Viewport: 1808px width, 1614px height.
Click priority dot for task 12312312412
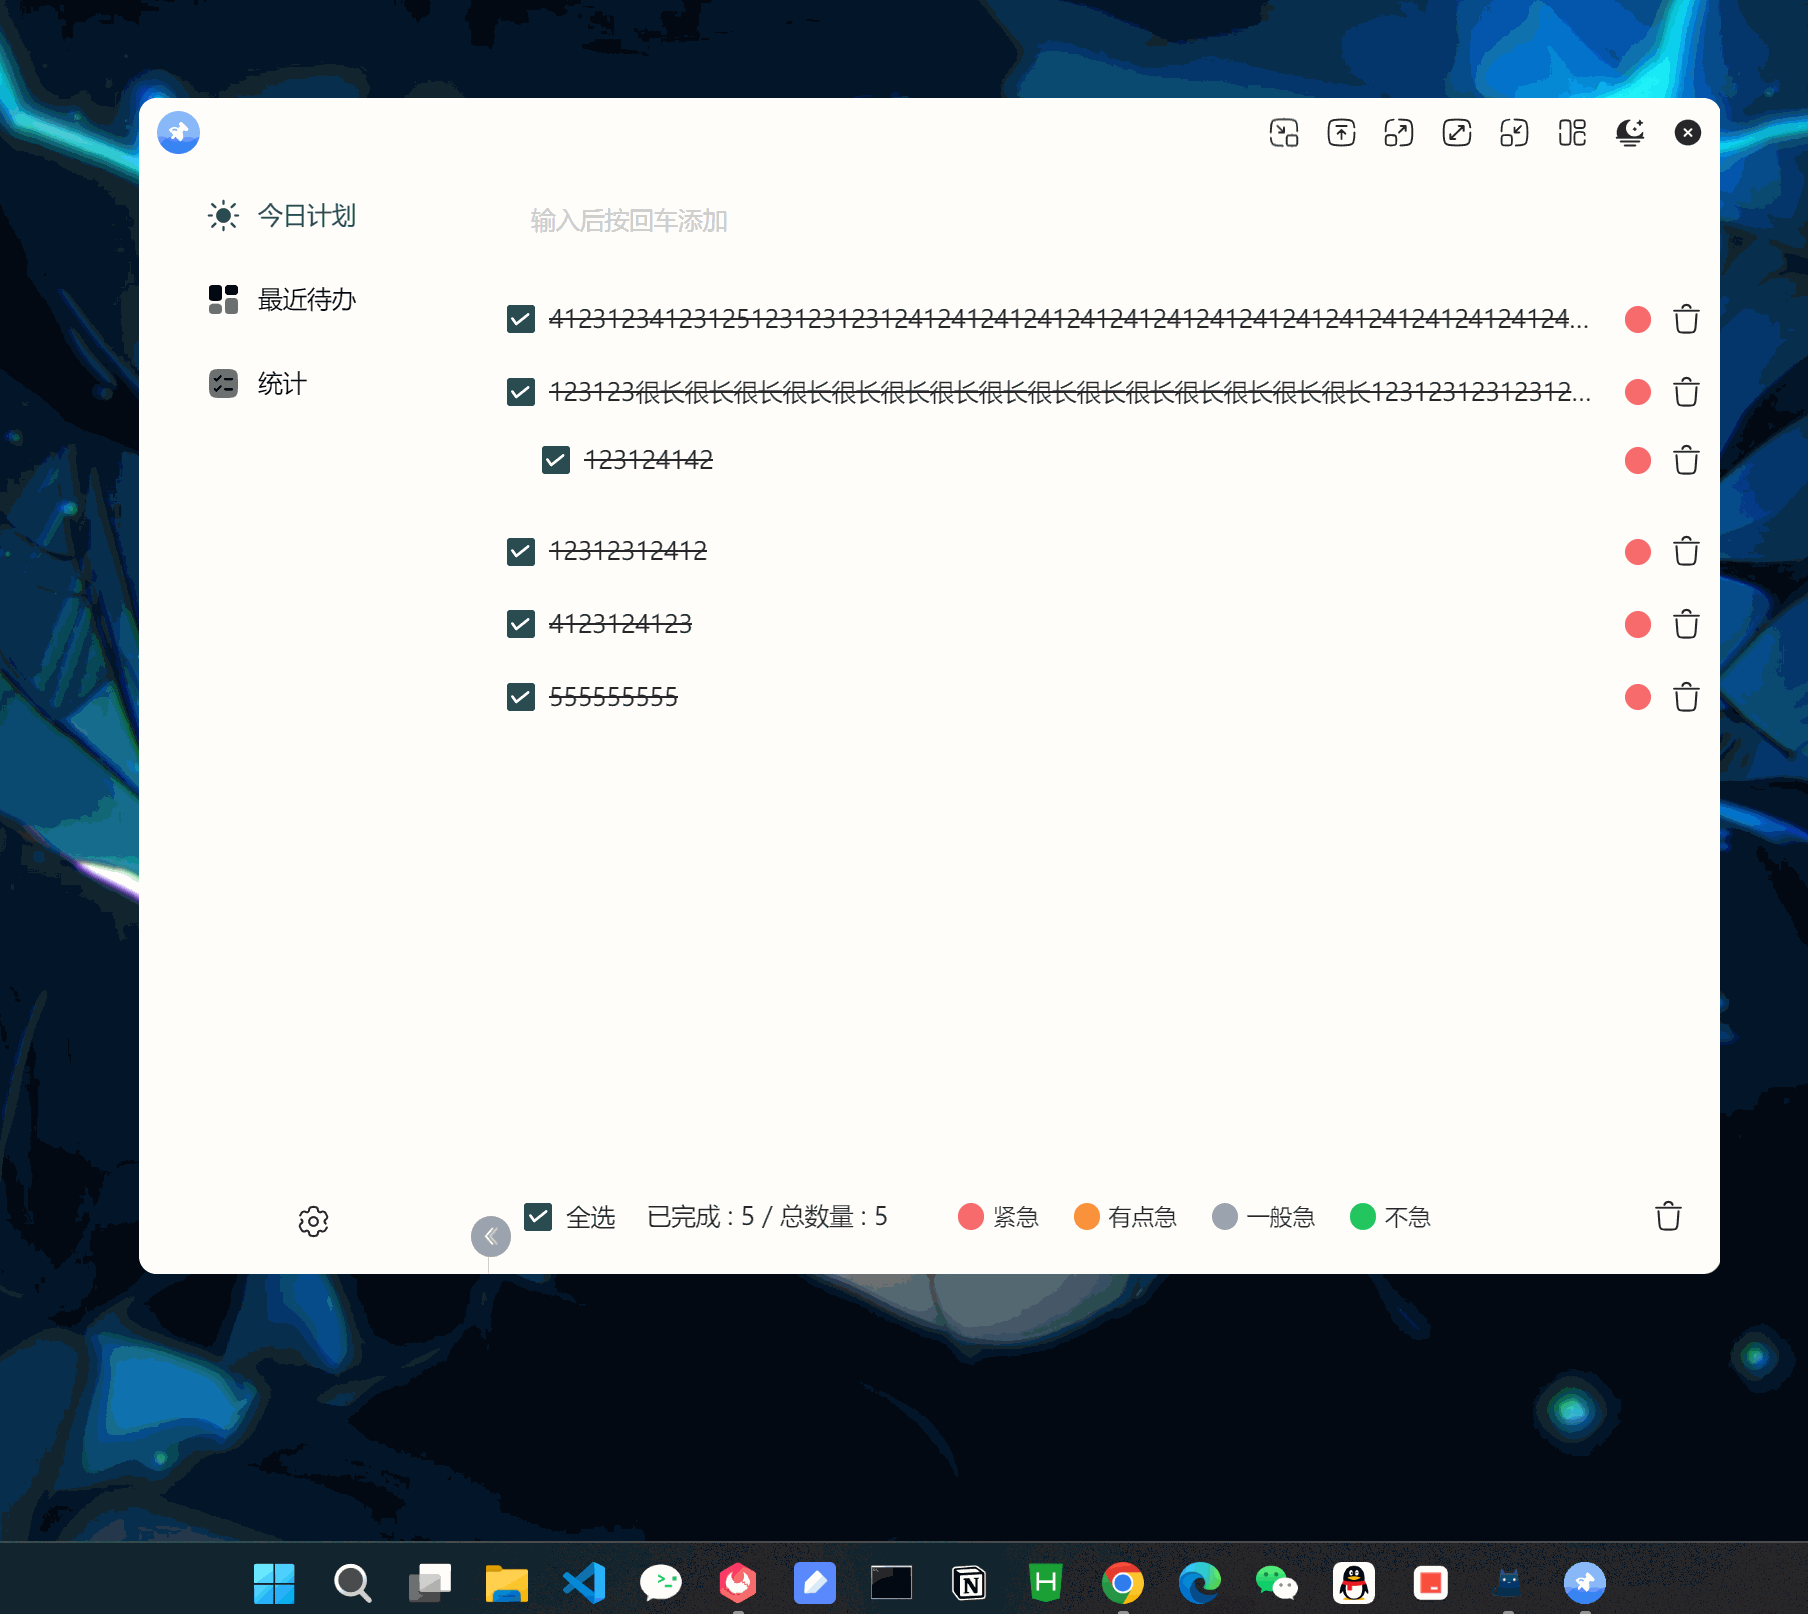point(1638,551)
